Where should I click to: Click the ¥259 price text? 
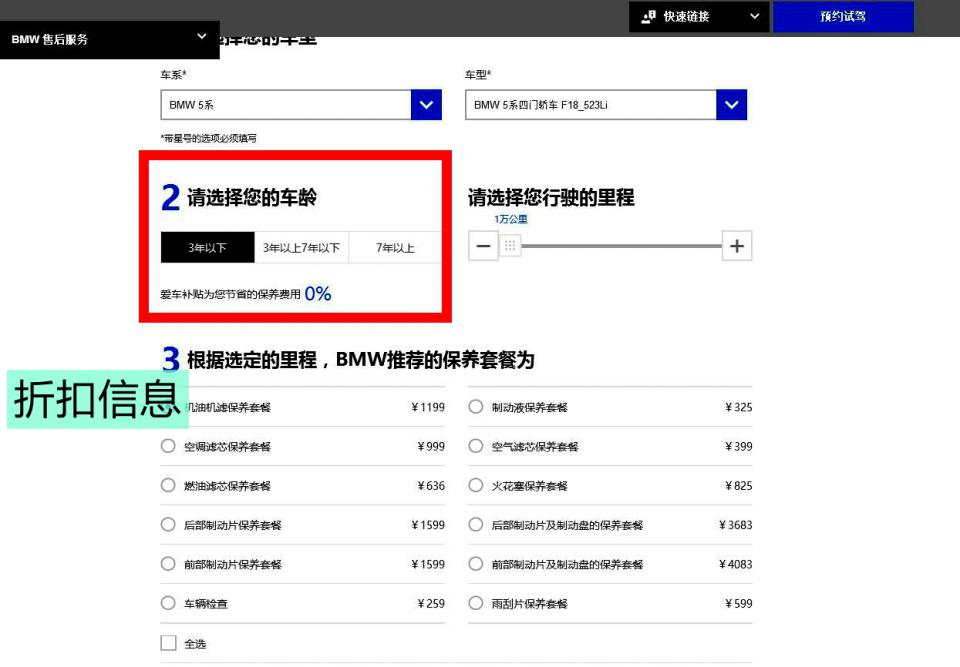(x=431, y=603)
